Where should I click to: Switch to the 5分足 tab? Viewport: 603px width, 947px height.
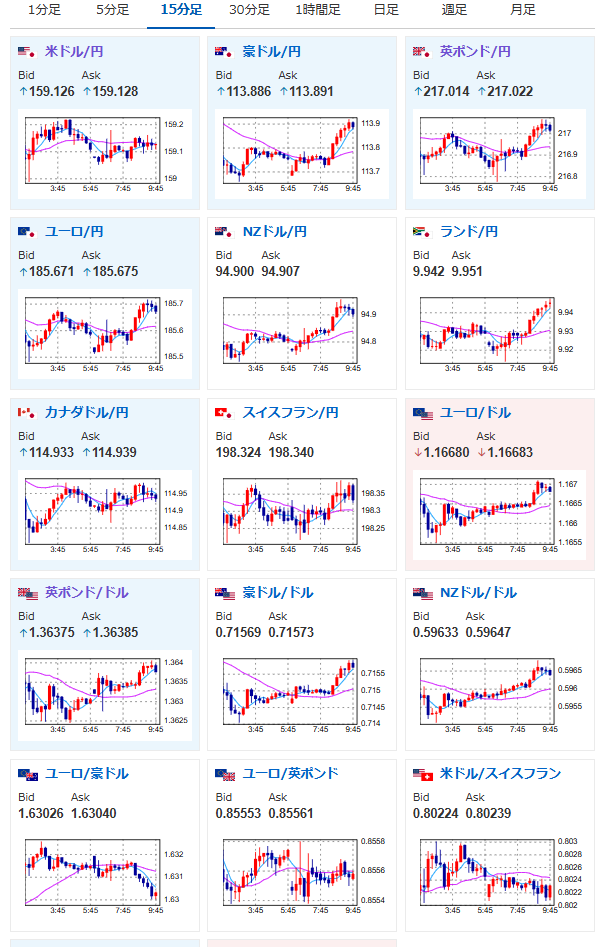click(112, 10)
